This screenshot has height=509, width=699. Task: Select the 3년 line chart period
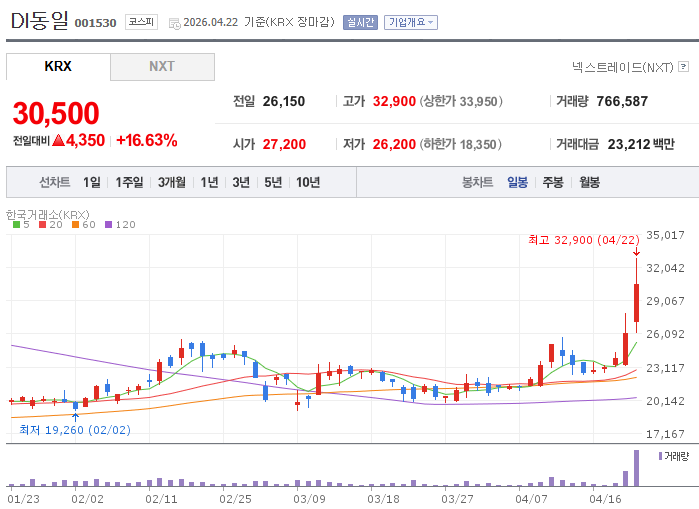(241, 182)
